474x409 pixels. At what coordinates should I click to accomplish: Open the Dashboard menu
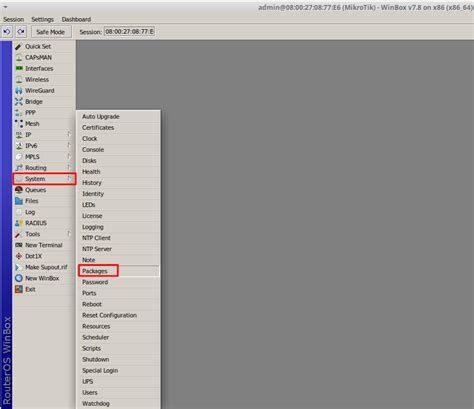pos(76,19)
